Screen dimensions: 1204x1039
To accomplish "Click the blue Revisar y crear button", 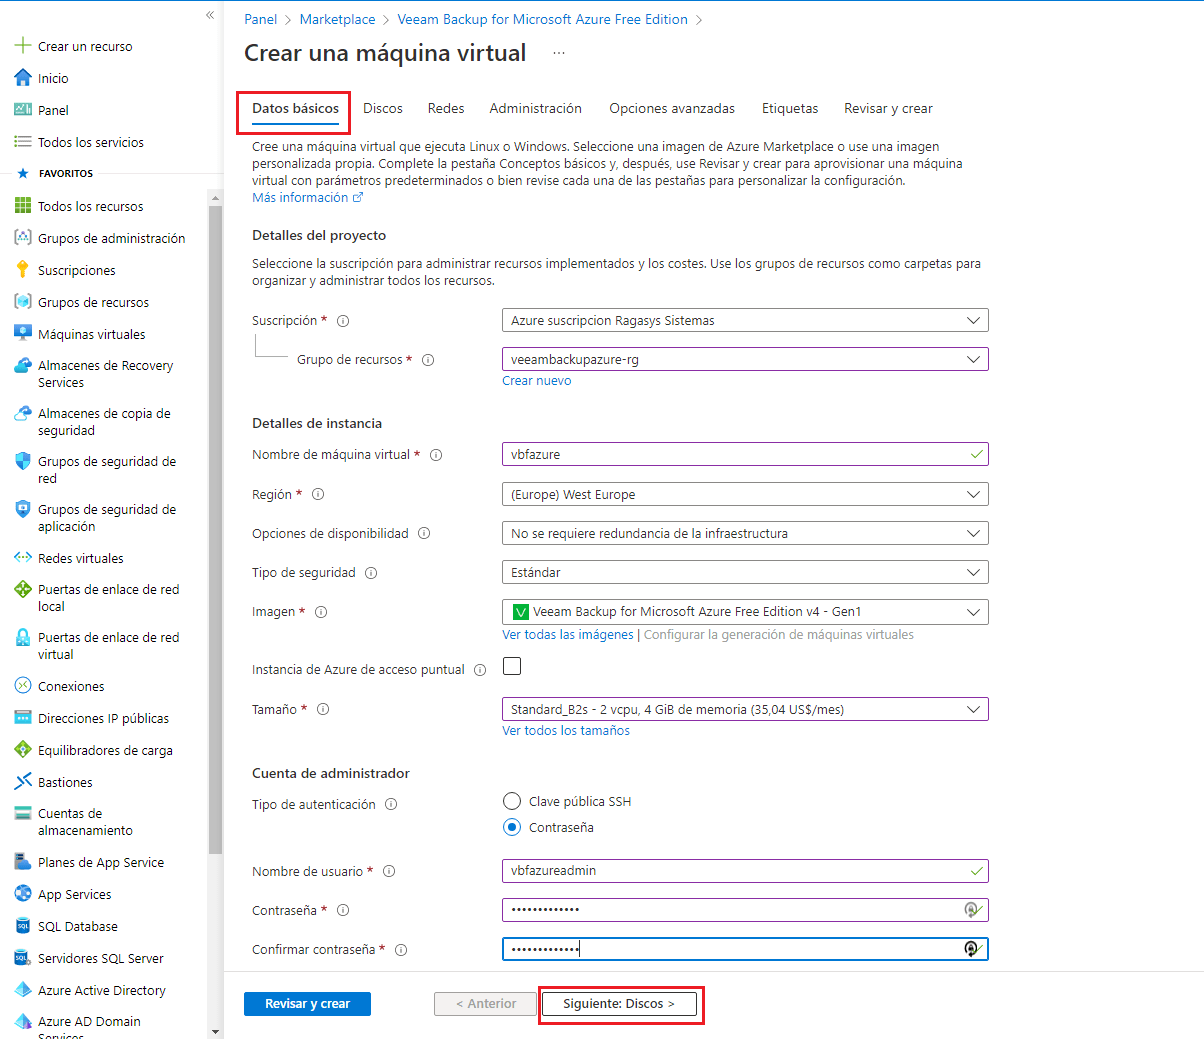I will pyautogui.click(x=307, y=1004).
